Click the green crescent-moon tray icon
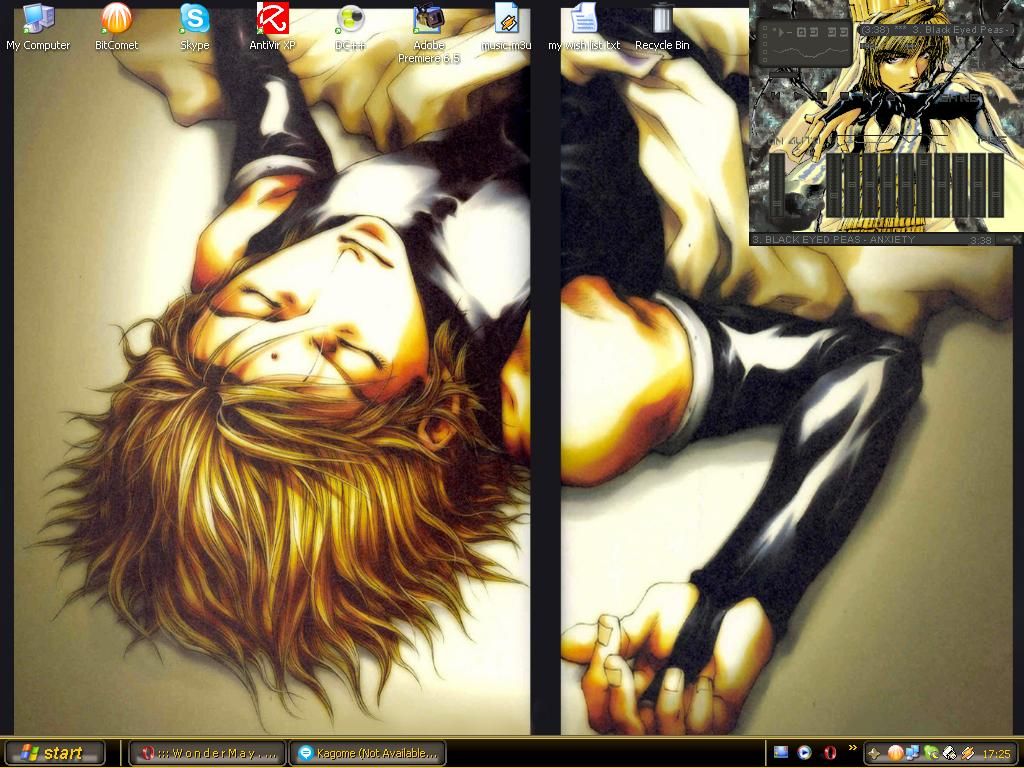Image resolution: width=1024 pixels, height=768 pixels. 931,754
